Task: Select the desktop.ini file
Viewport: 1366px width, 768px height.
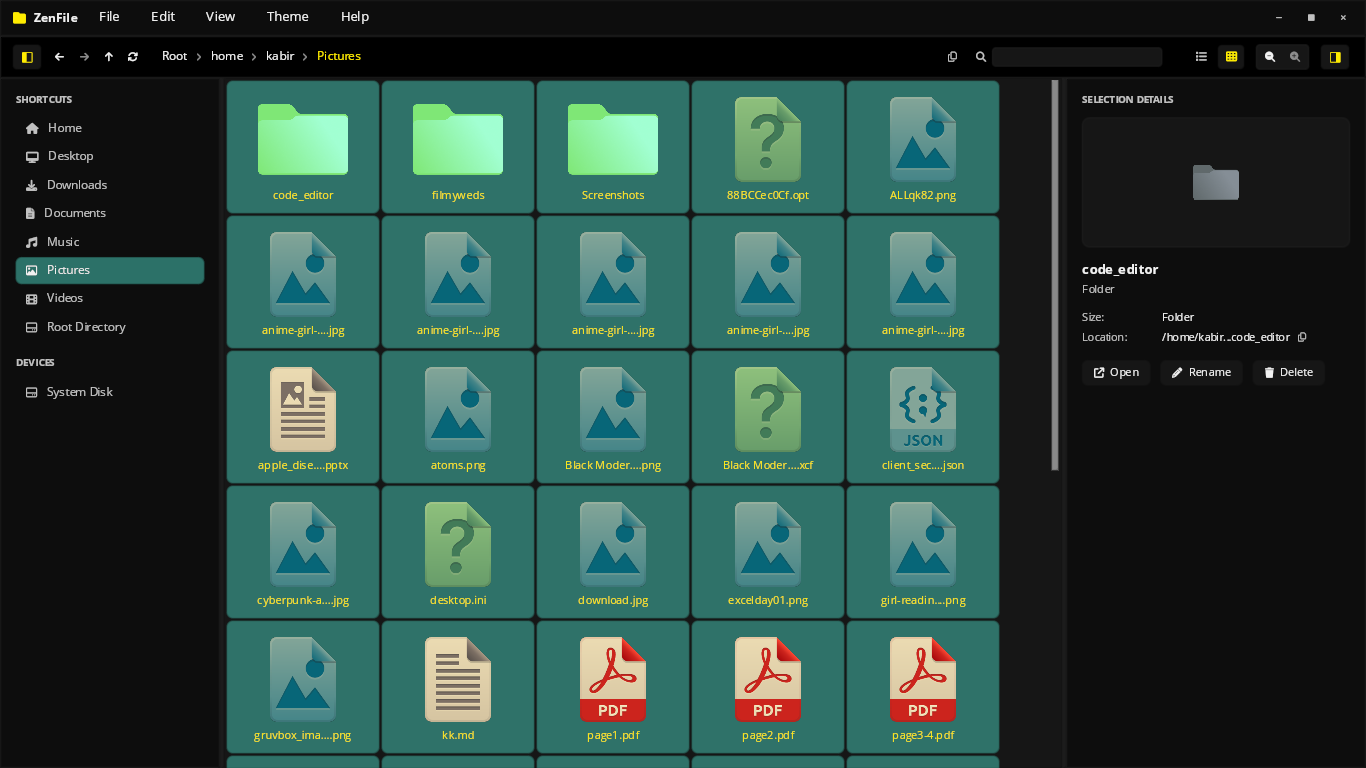Action: (x=458, y=552)
